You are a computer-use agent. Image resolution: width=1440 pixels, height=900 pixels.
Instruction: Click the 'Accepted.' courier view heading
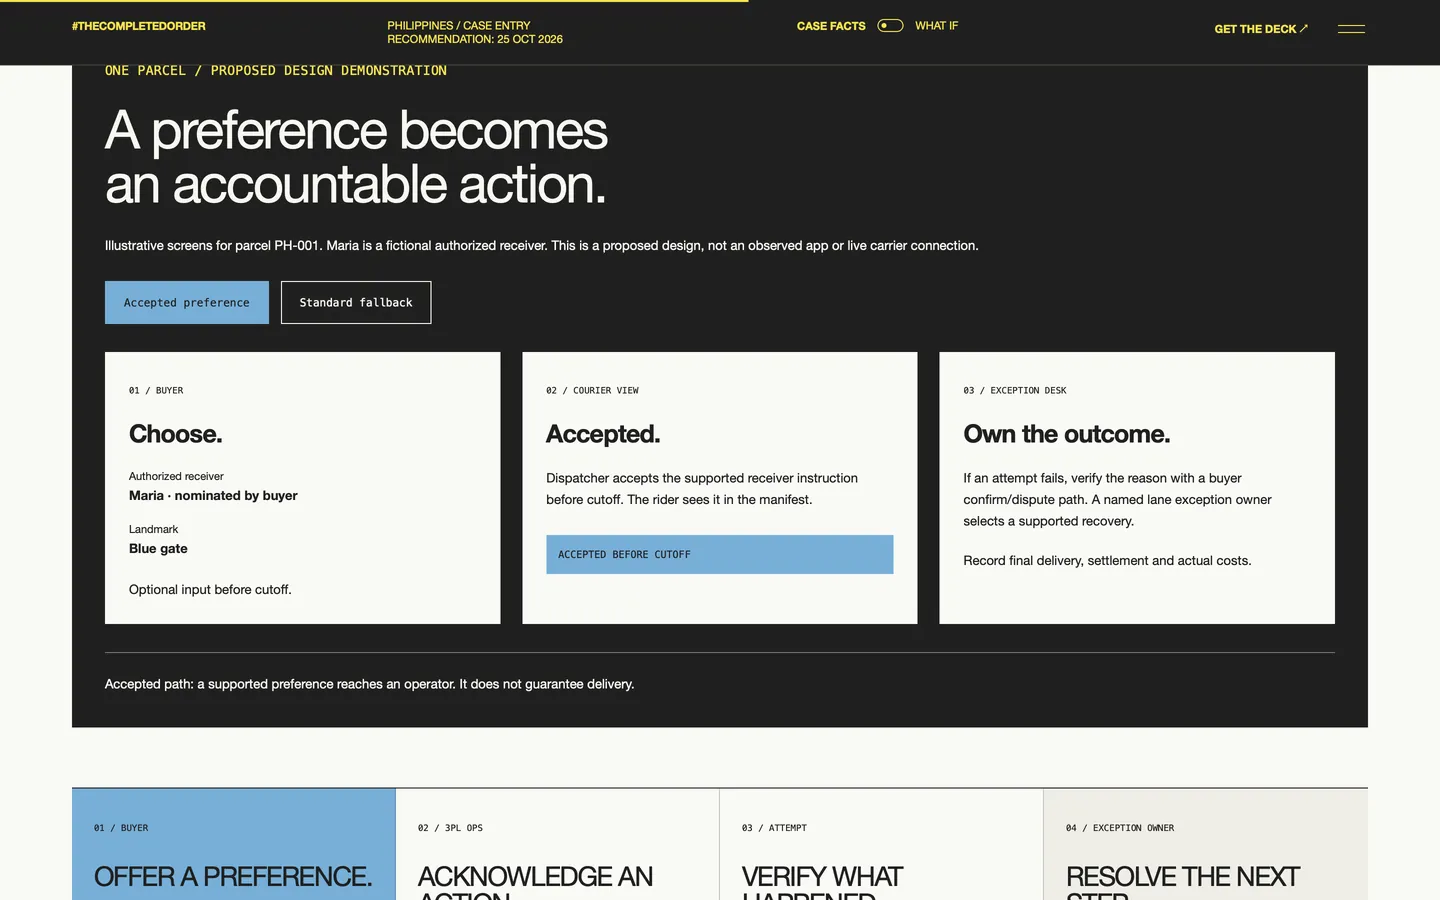click(x=603, y=434)
